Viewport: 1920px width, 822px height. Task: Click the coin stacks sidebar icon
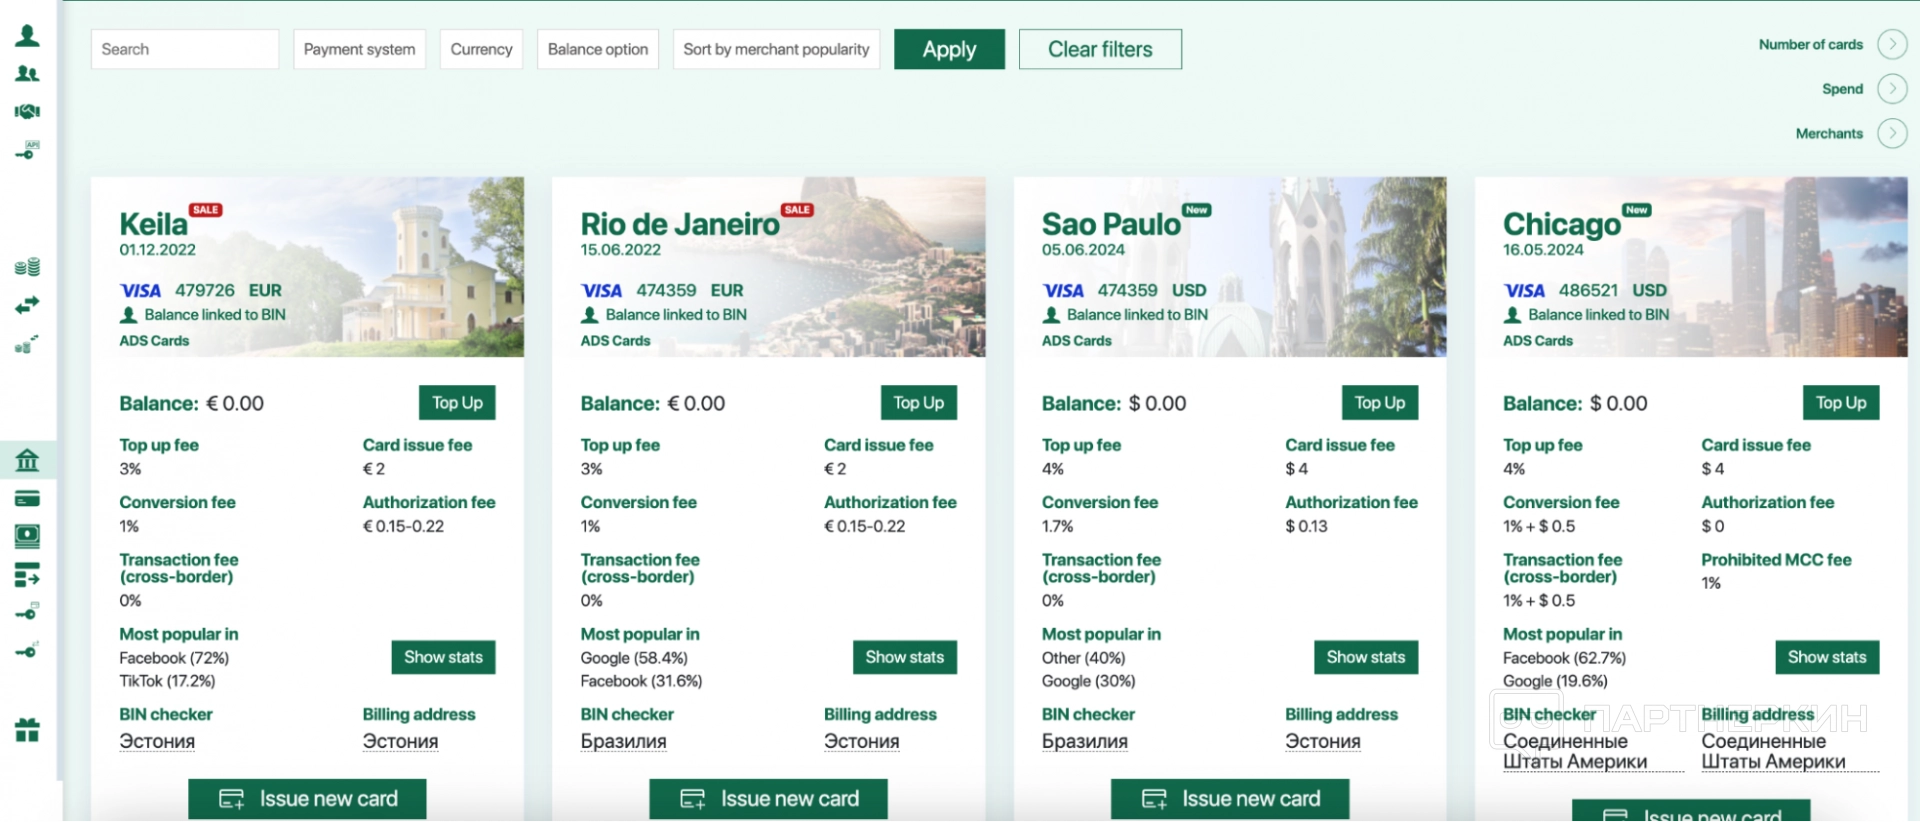pos(28,267)
